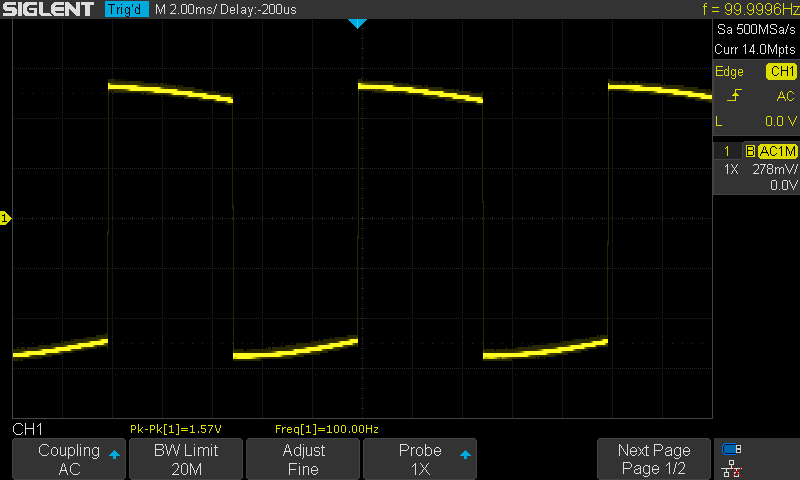
Task: Click the channel 1 number box
Action: pos(728,151)
